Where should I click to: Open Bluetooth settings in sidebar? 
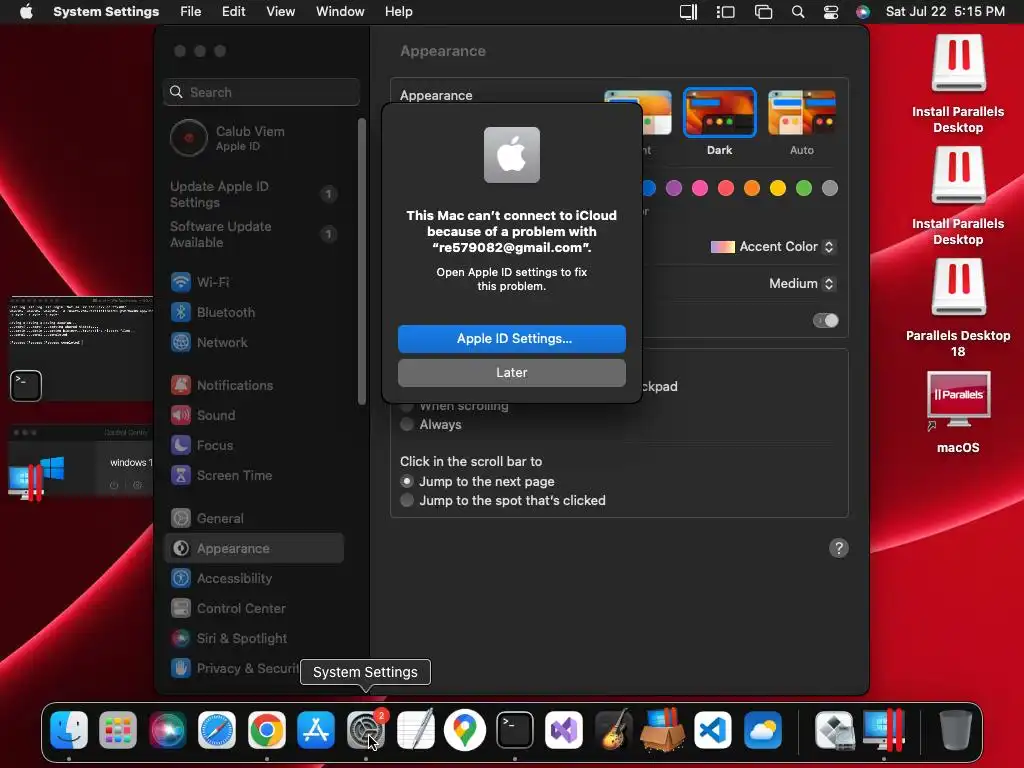tap(254, 312)
